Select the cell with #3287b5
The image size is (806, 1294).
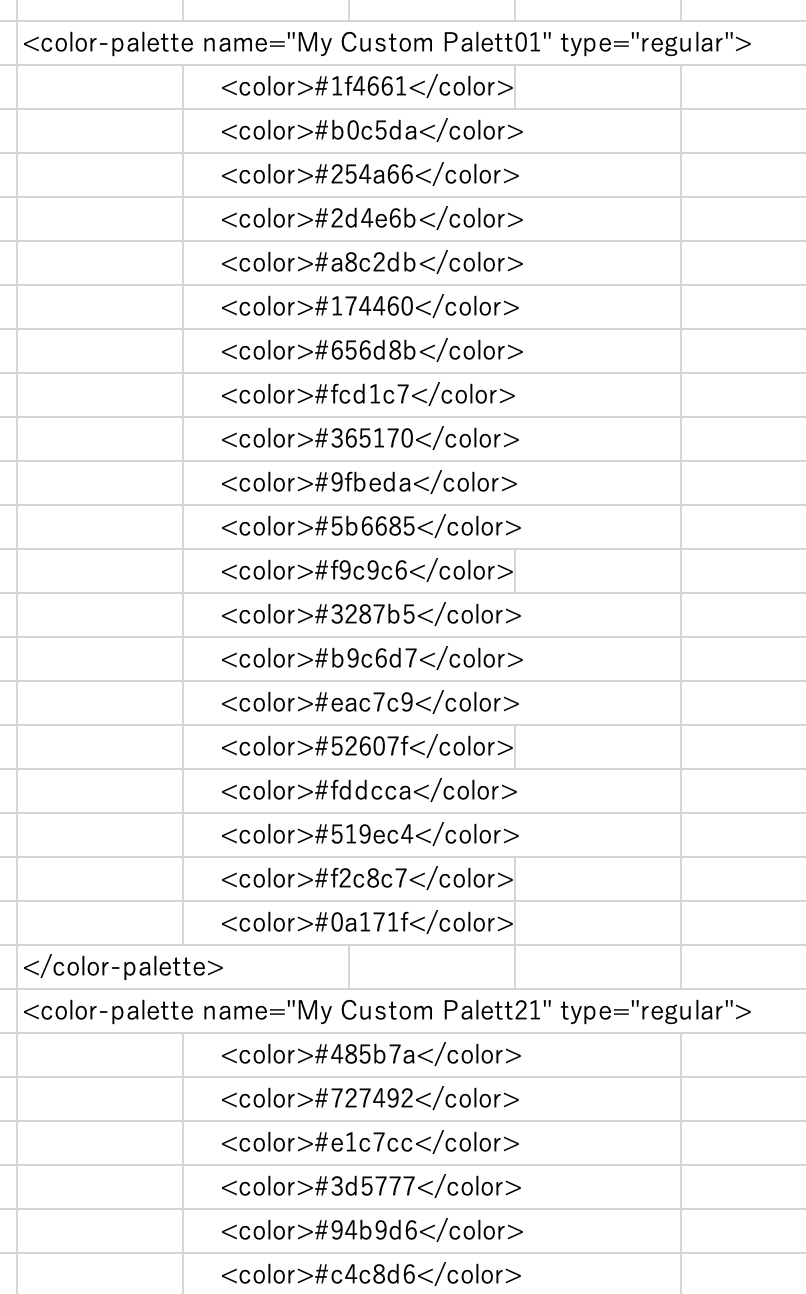(x=349, y=615)
